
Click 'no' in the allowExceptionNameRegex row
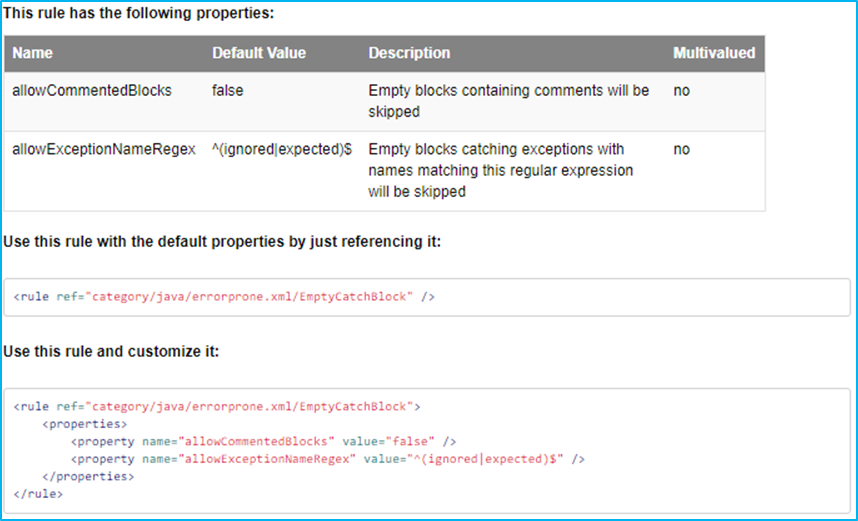681,150
